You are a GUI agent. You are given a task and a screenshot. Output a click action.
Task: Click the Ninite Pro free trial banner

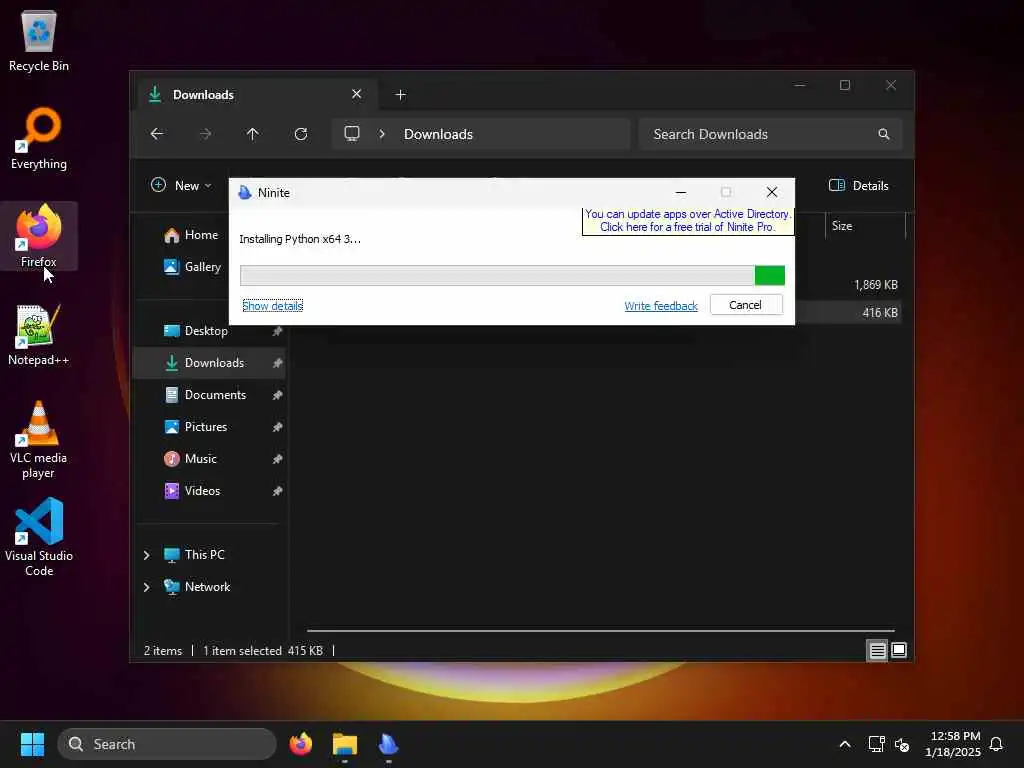[688, 221]
